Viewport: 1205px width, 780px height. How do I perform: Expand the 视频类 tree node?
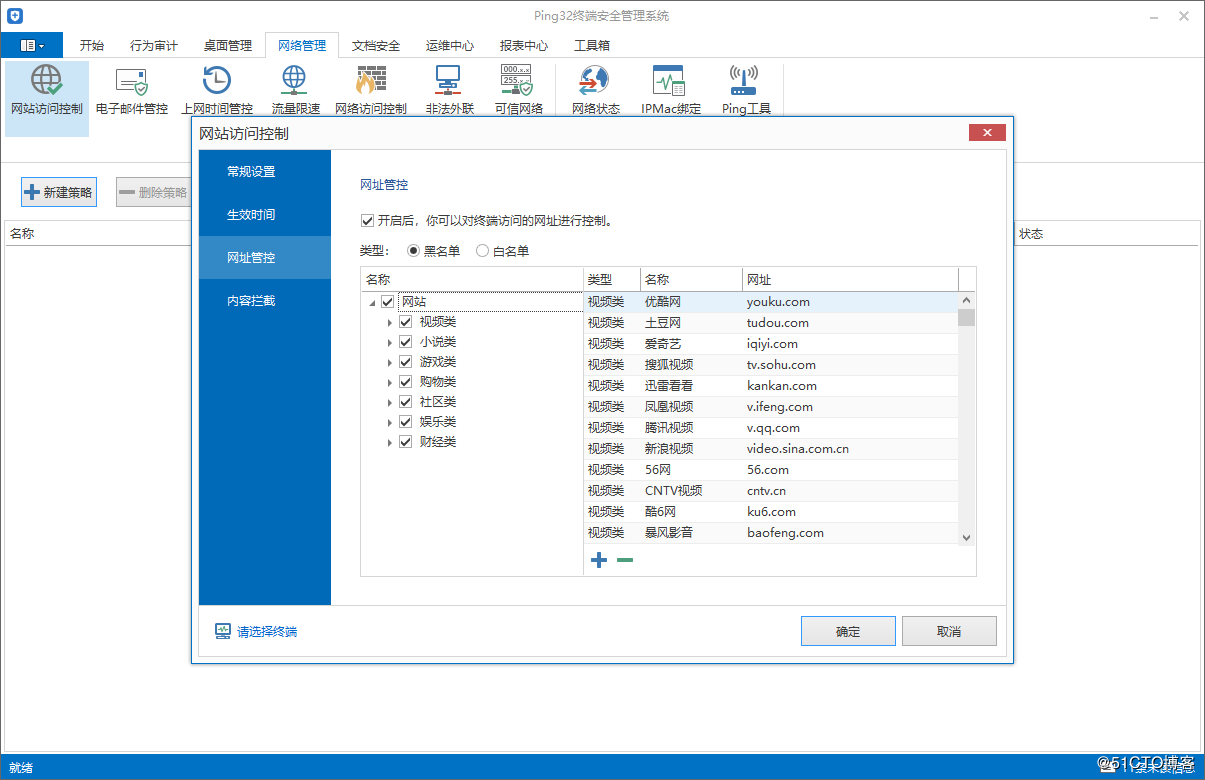coord(390,322)
